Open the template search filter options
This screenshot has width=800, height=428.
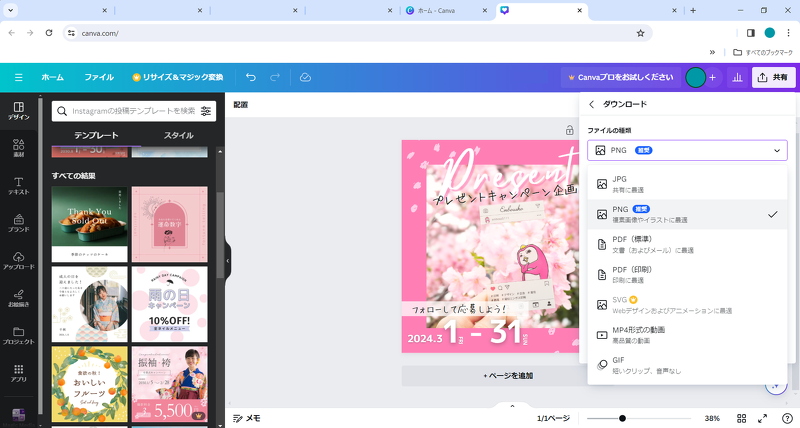click(x=206, y=111)
